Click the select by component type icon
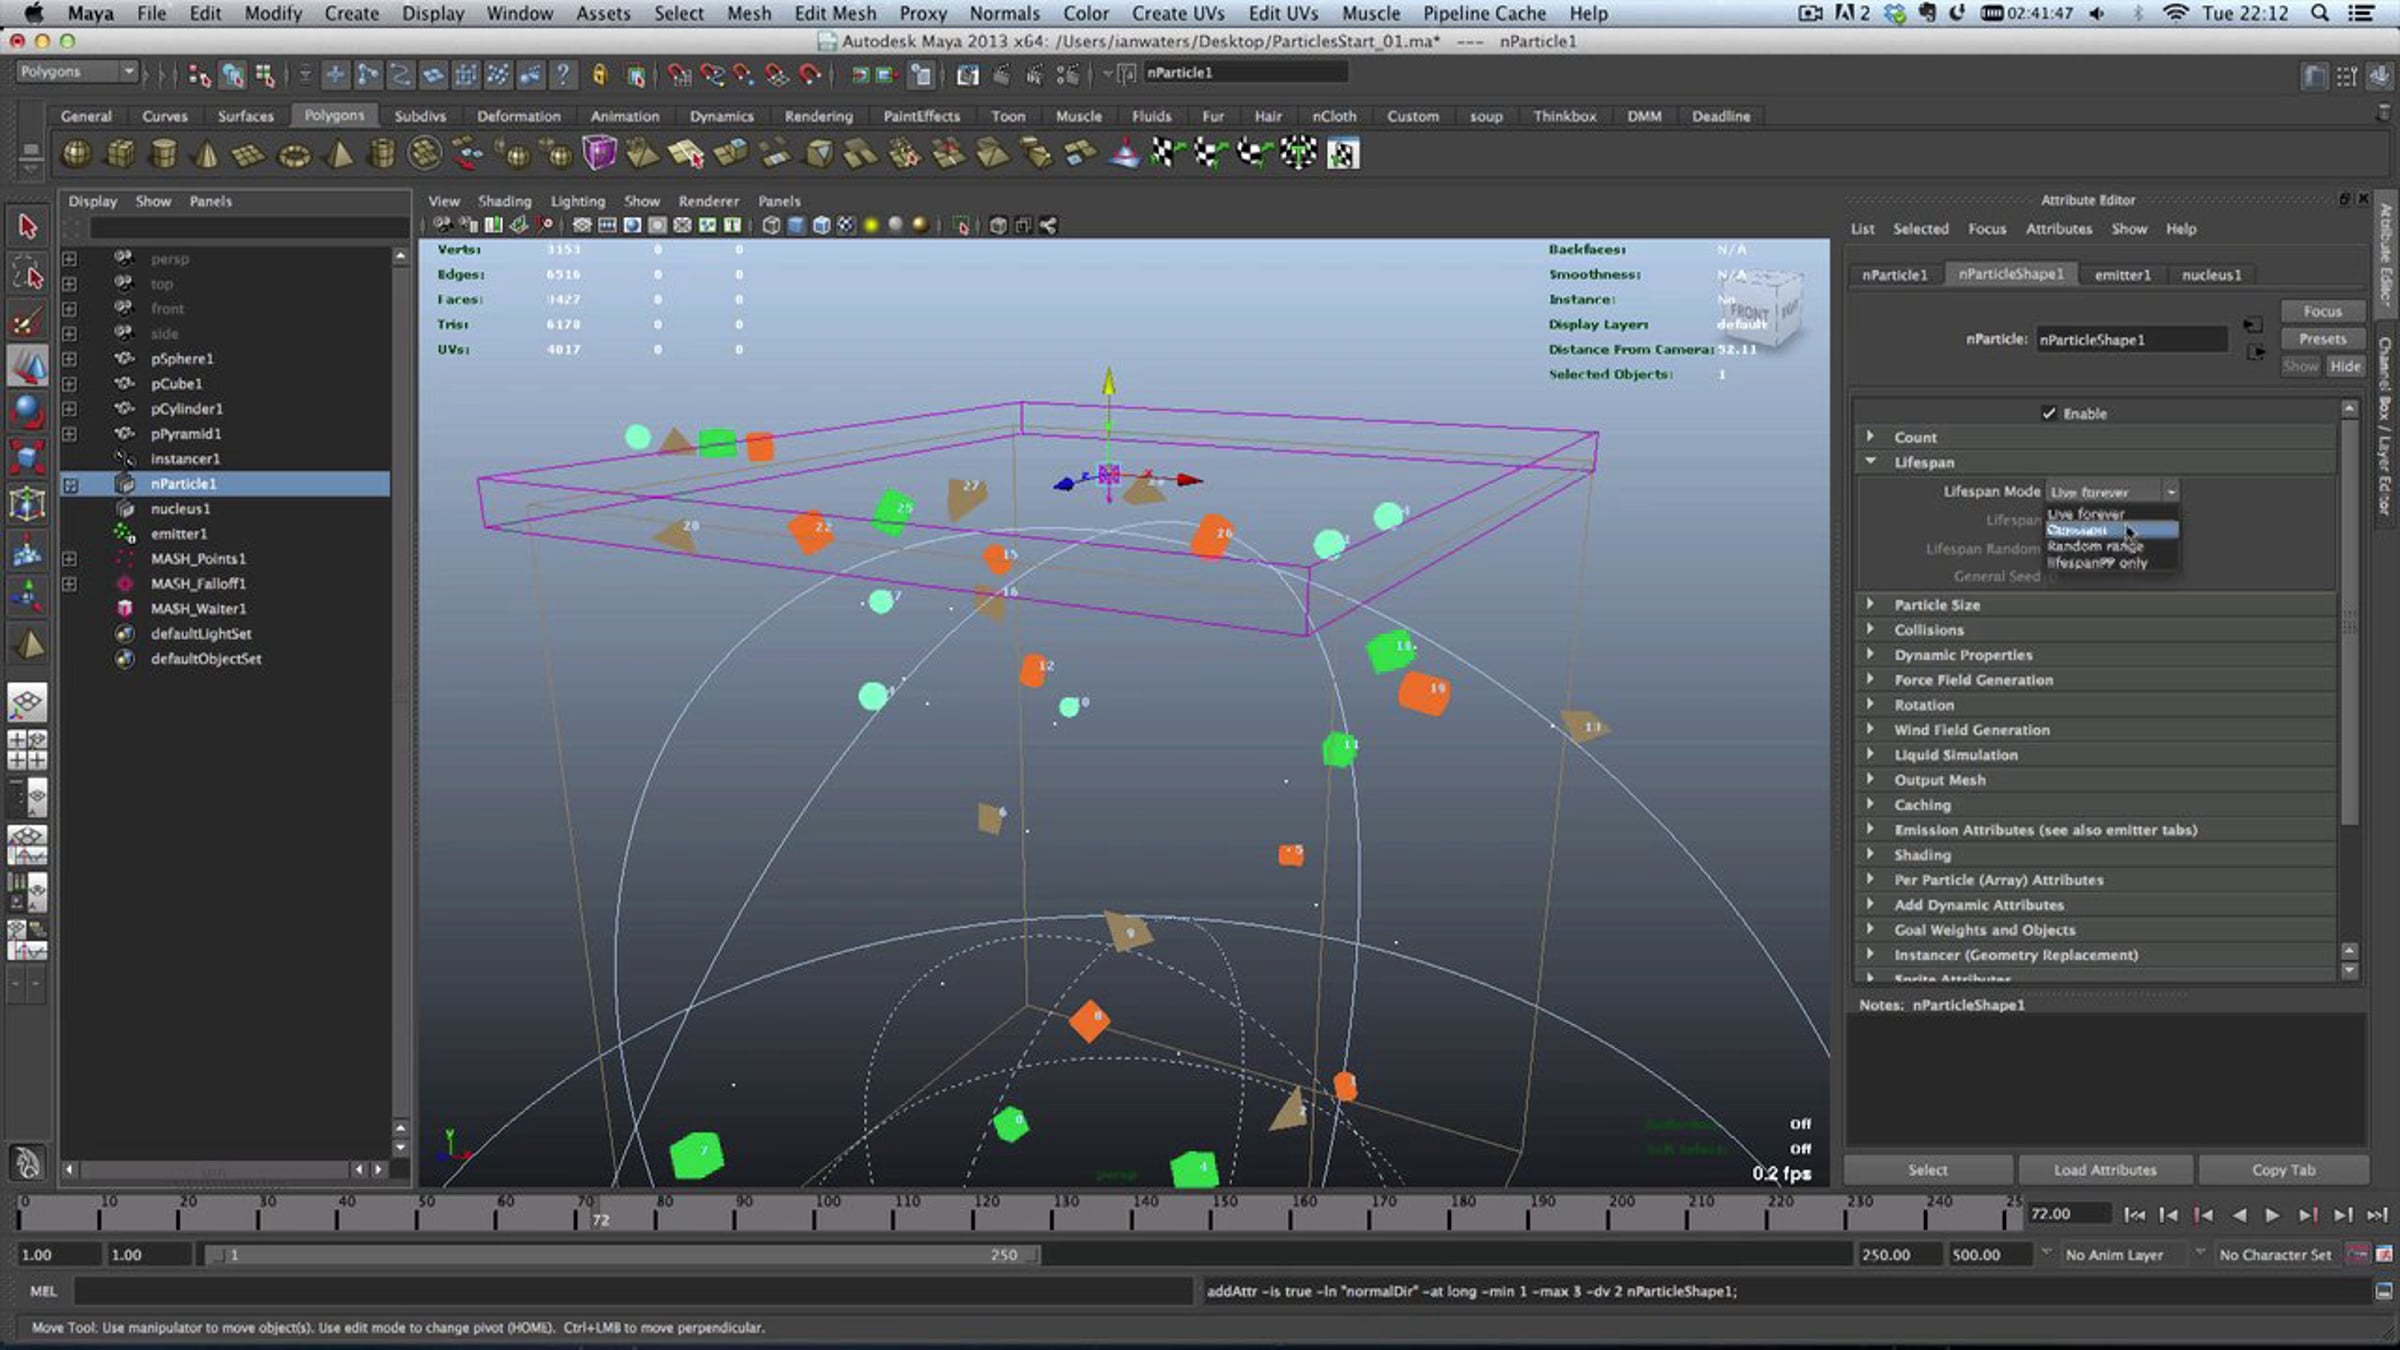The height and width of the screenshot is (1350, 2400). pyautogui.click(x=265, y=75)
